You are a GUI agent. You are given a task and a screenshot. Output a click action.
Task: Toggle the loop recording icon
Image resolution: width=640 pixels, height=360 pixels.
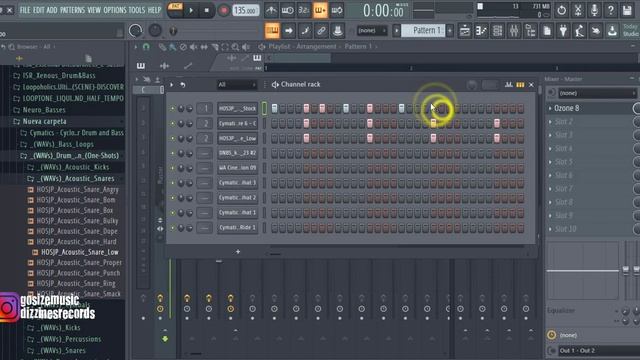click(337, 10)
